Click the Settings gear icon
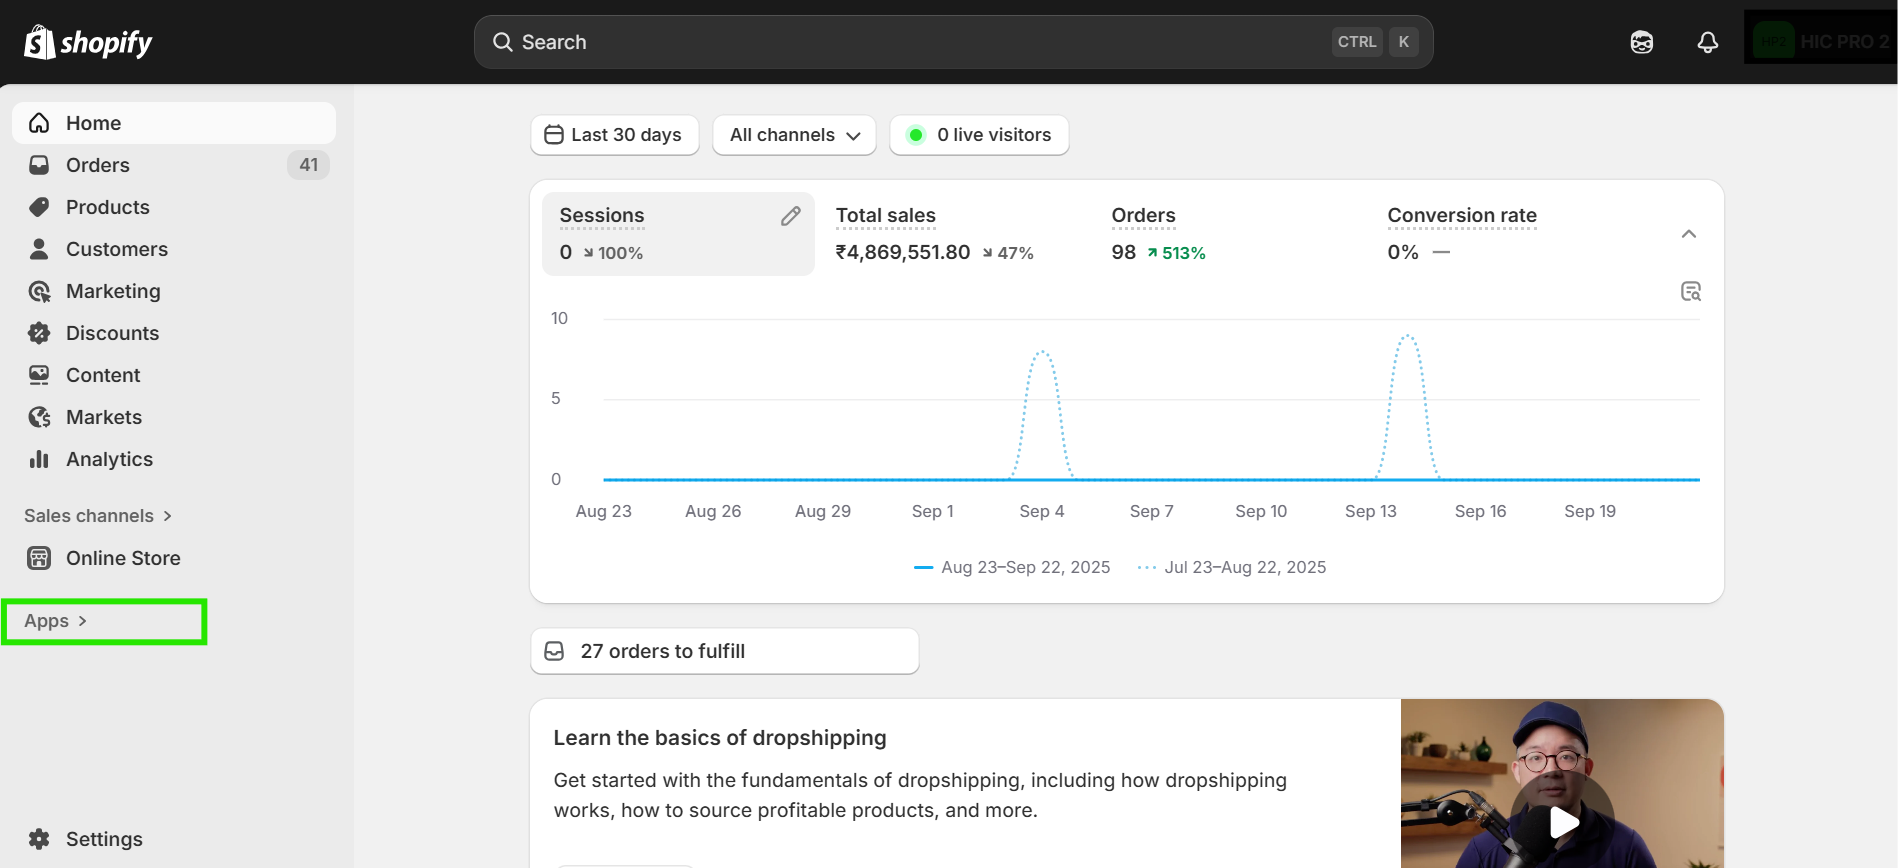 click(x=39, y=839)
